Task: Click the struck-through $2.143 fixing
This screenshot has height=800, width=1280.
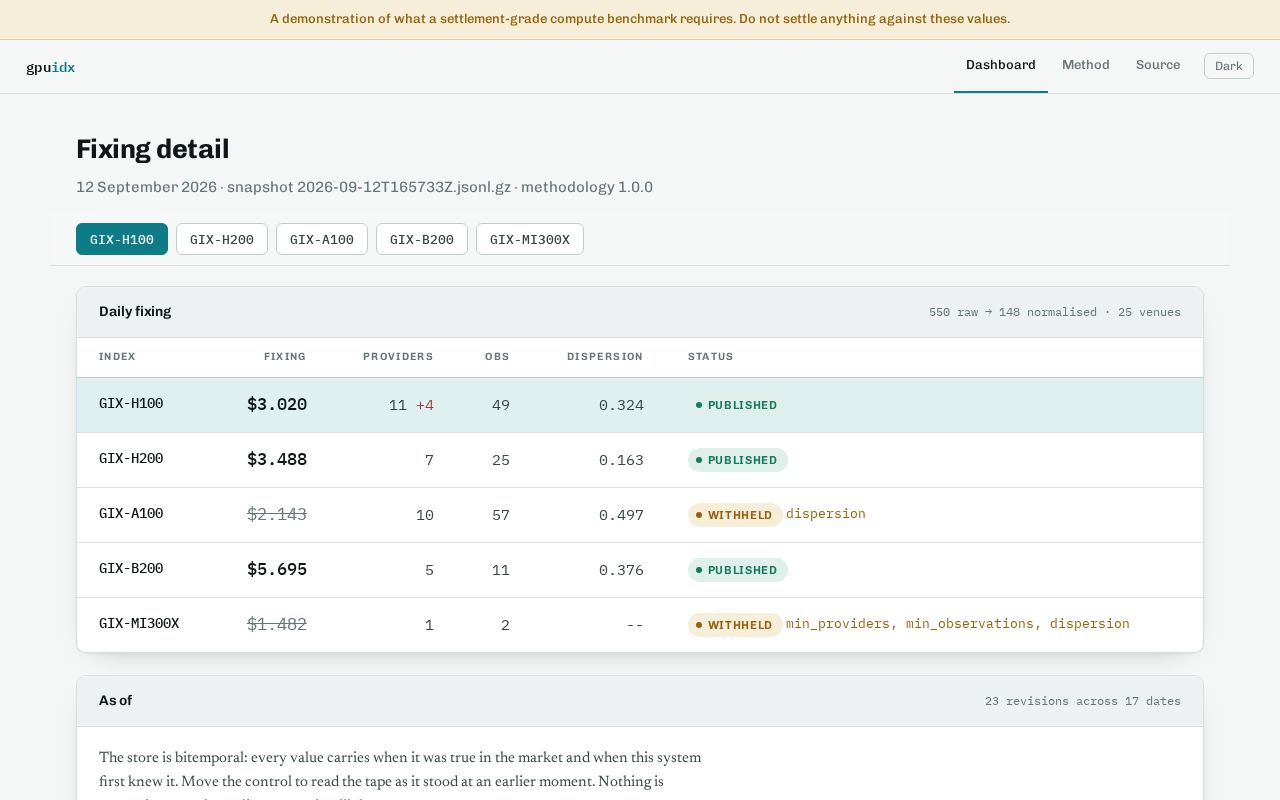Action: pos(277,514)
